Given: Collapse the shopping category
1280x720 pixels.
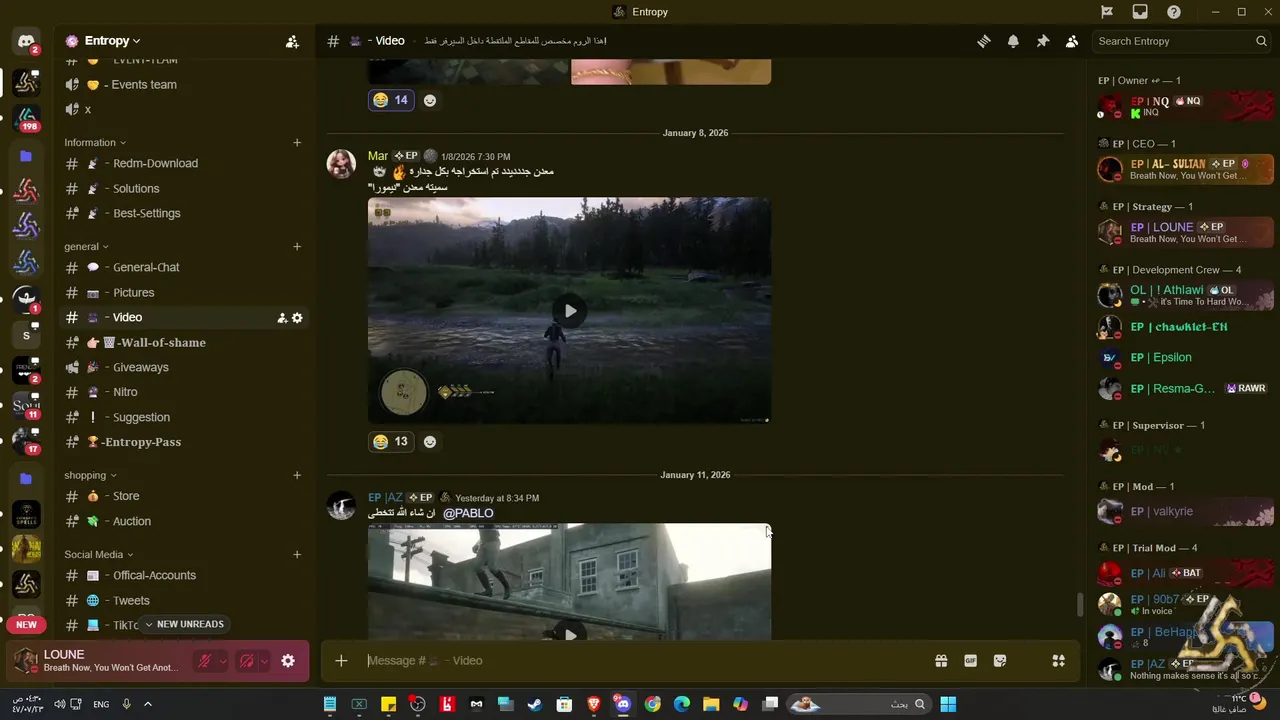Looking at the screenshot, I should (x=90, y=476).
